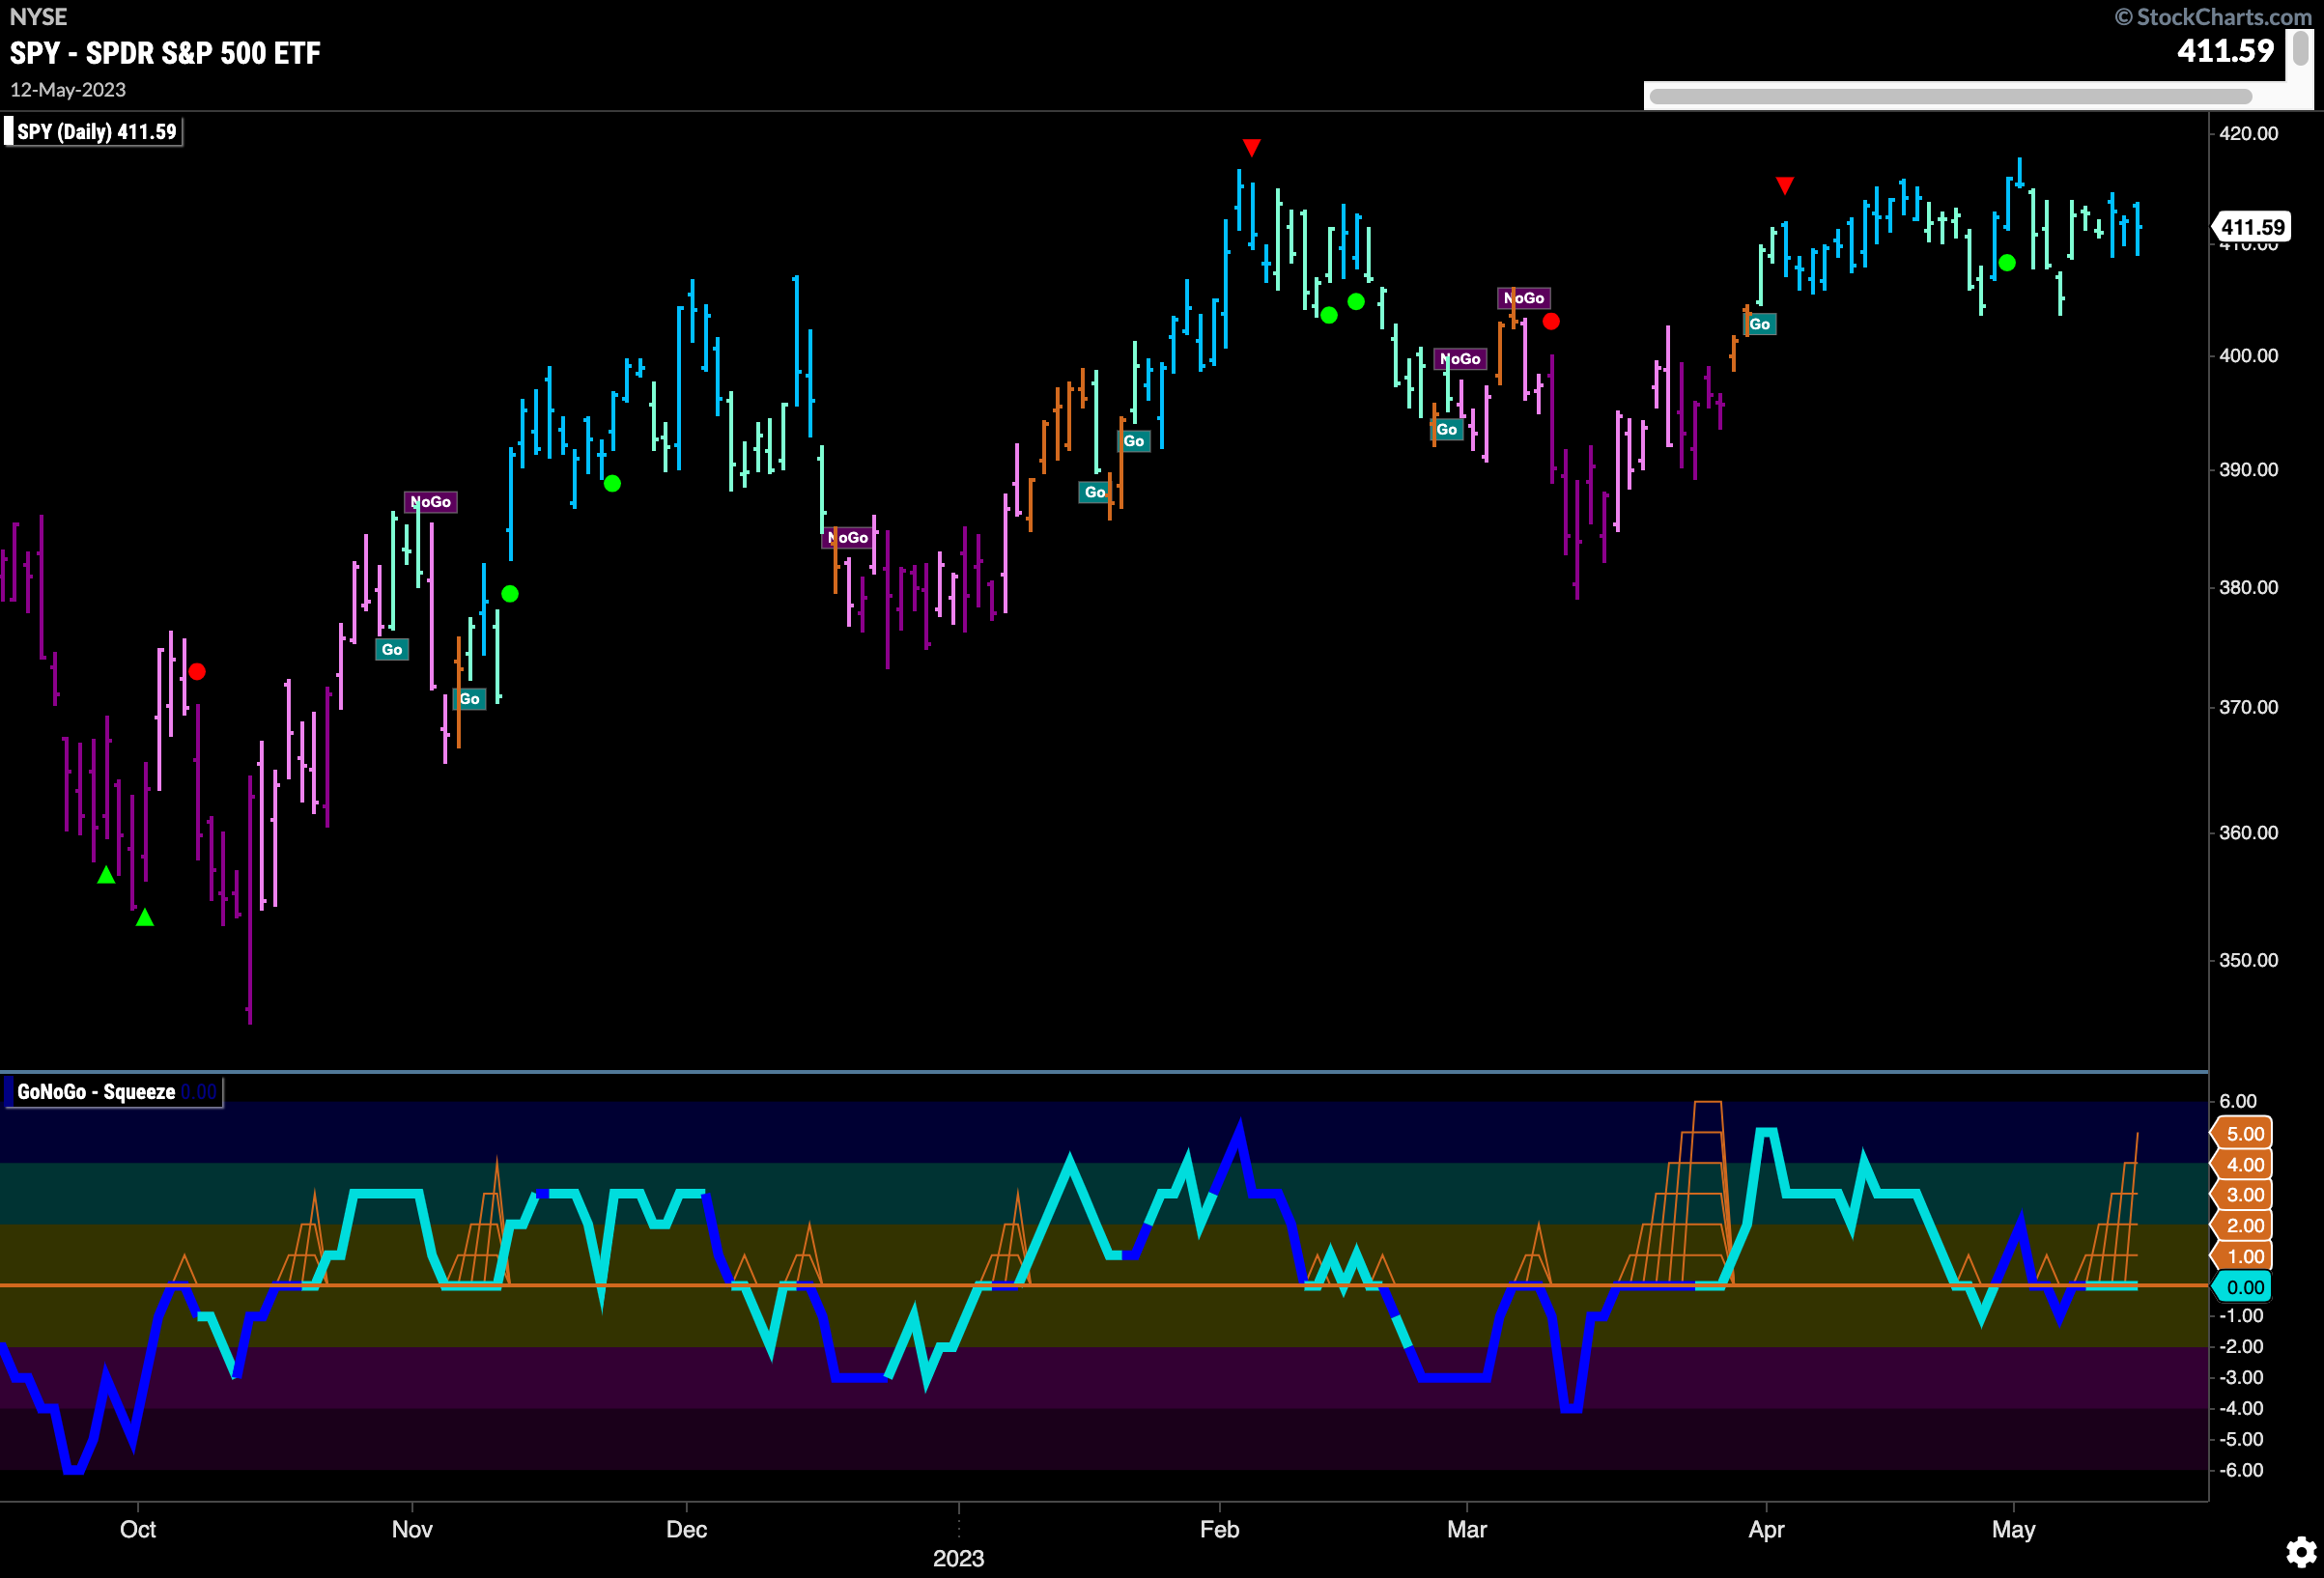Click the Go flag at end of February

[1447, 429]
